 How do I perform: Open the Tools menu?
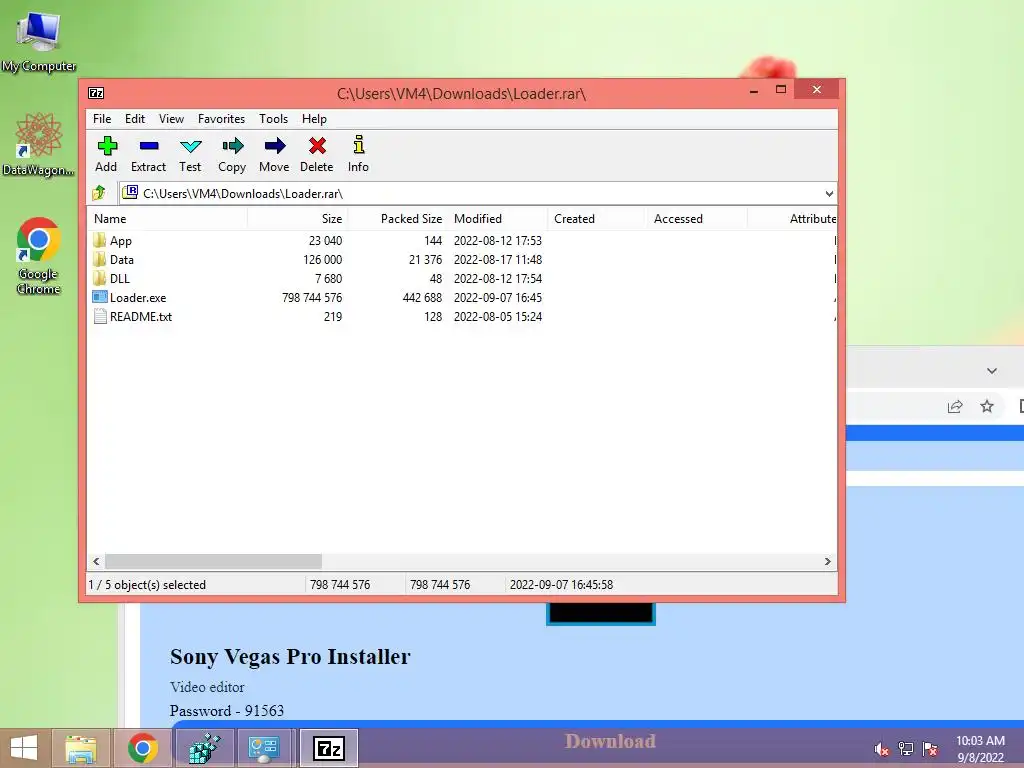(273, 119)
